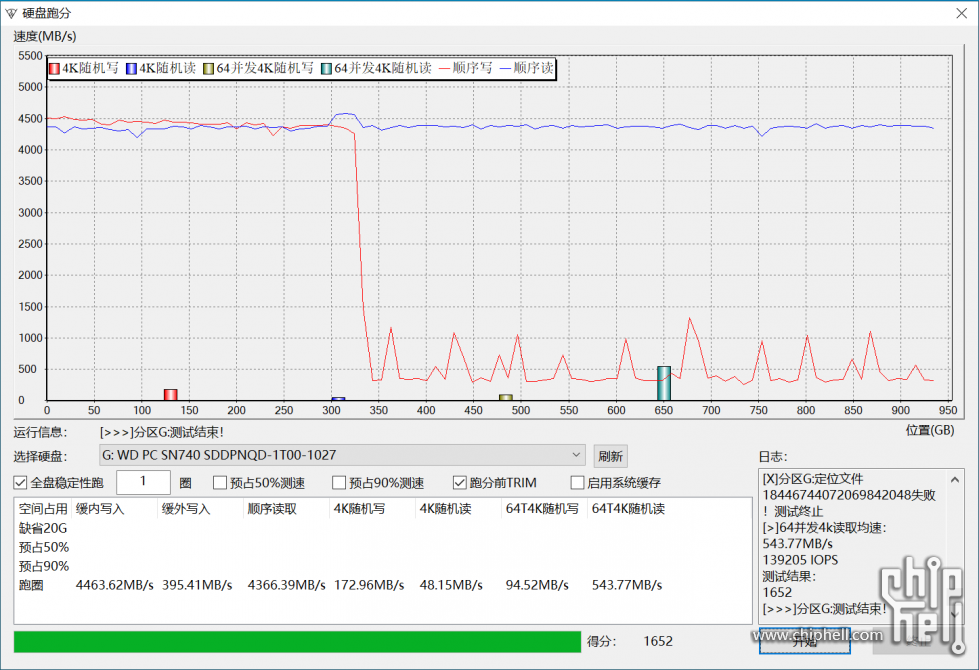Click the 64T4K随机读 column header
The height and width of the screenshot is (670, 979).
pyautogui.click(x=630, y=509)
